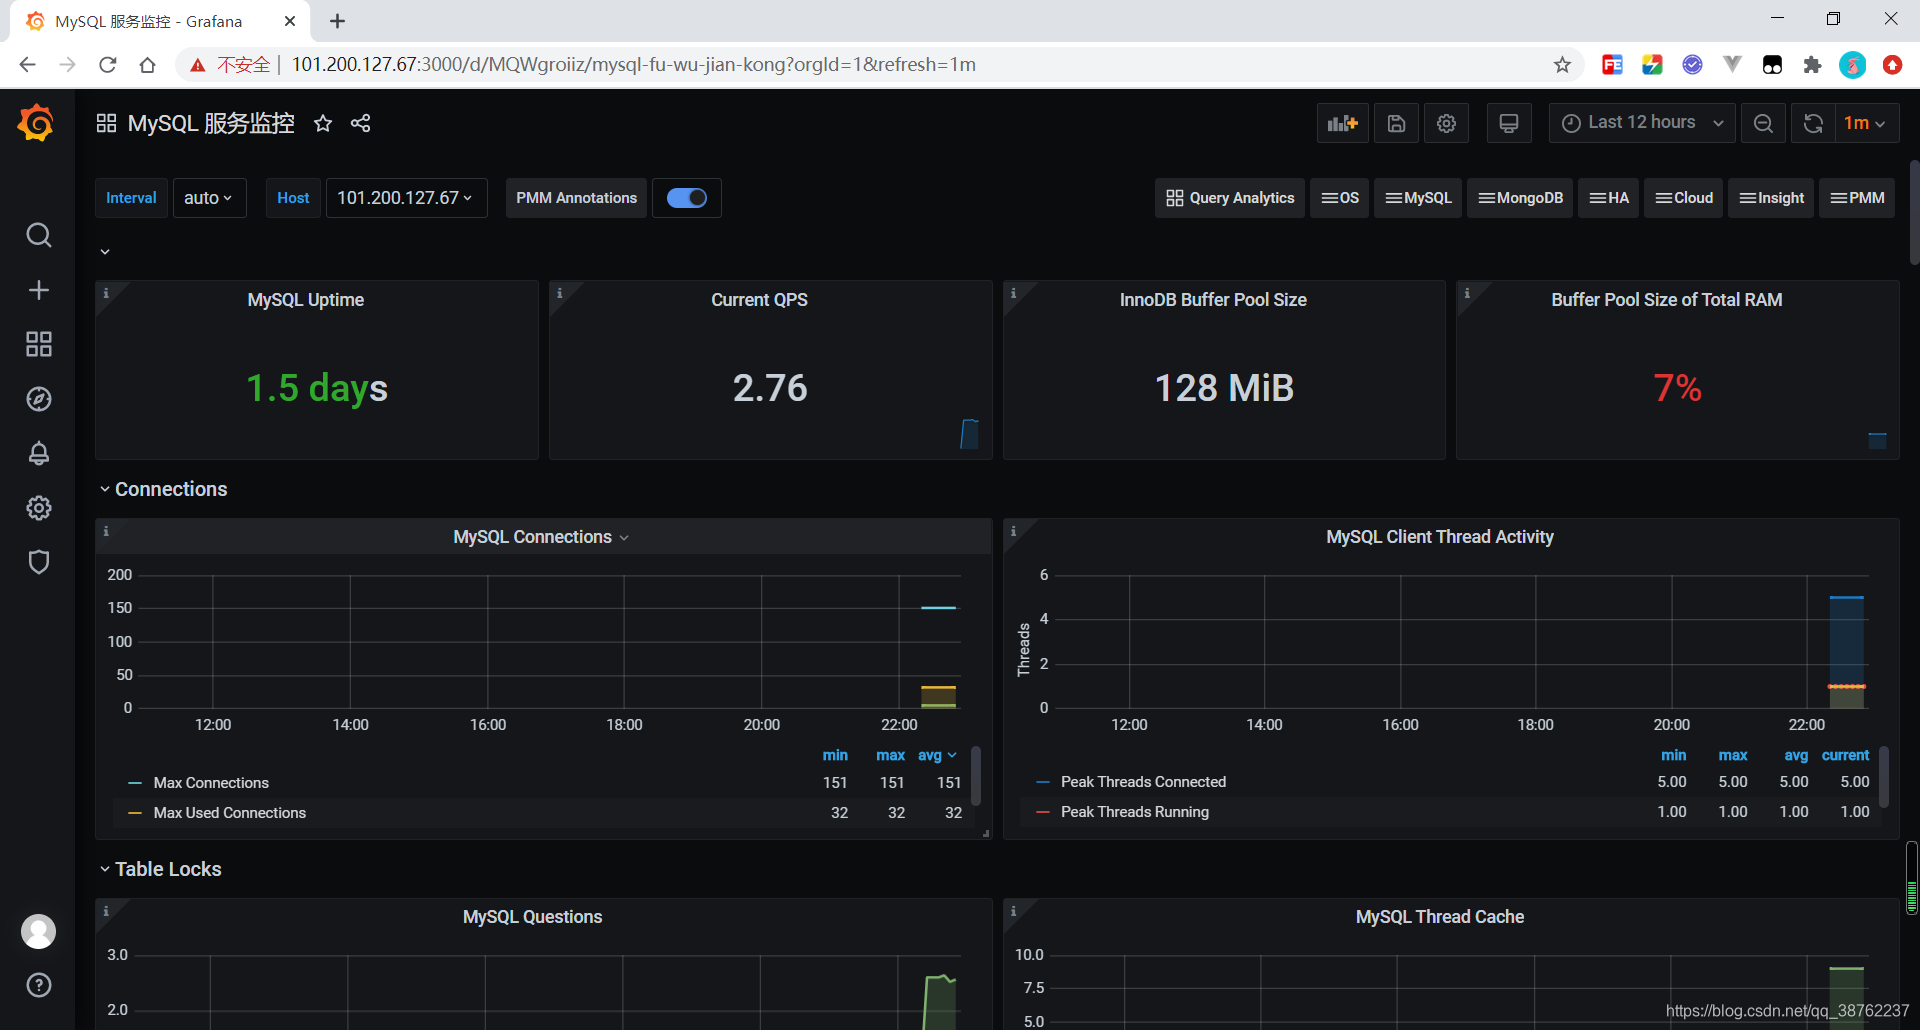Open the search dashboards magnifier icon
The image size is (1920, 1030).
coord(39,235)
